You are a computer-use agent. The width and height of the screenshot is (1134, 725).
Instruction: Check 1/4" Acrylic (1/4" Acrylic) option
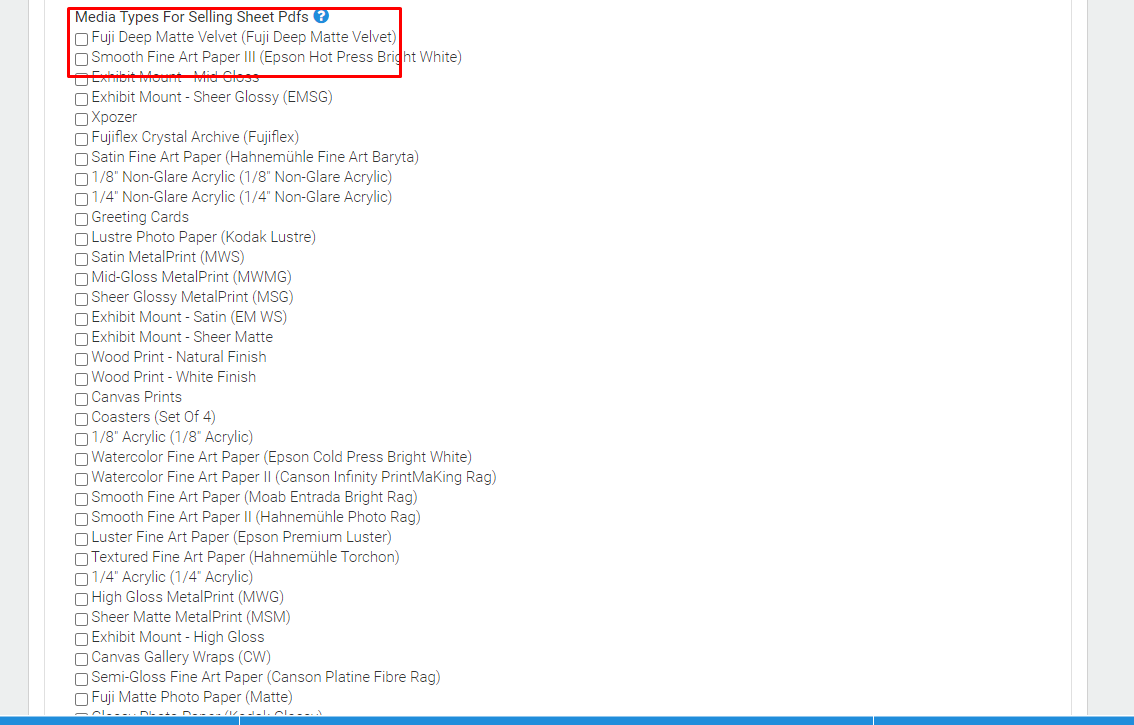tap(82, 580)
